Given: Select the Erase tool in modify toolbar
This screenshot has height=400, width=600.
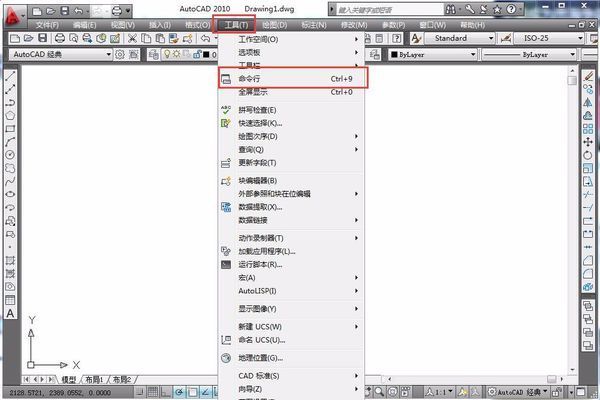Looking at the screenshot, I should pos(588,76).
